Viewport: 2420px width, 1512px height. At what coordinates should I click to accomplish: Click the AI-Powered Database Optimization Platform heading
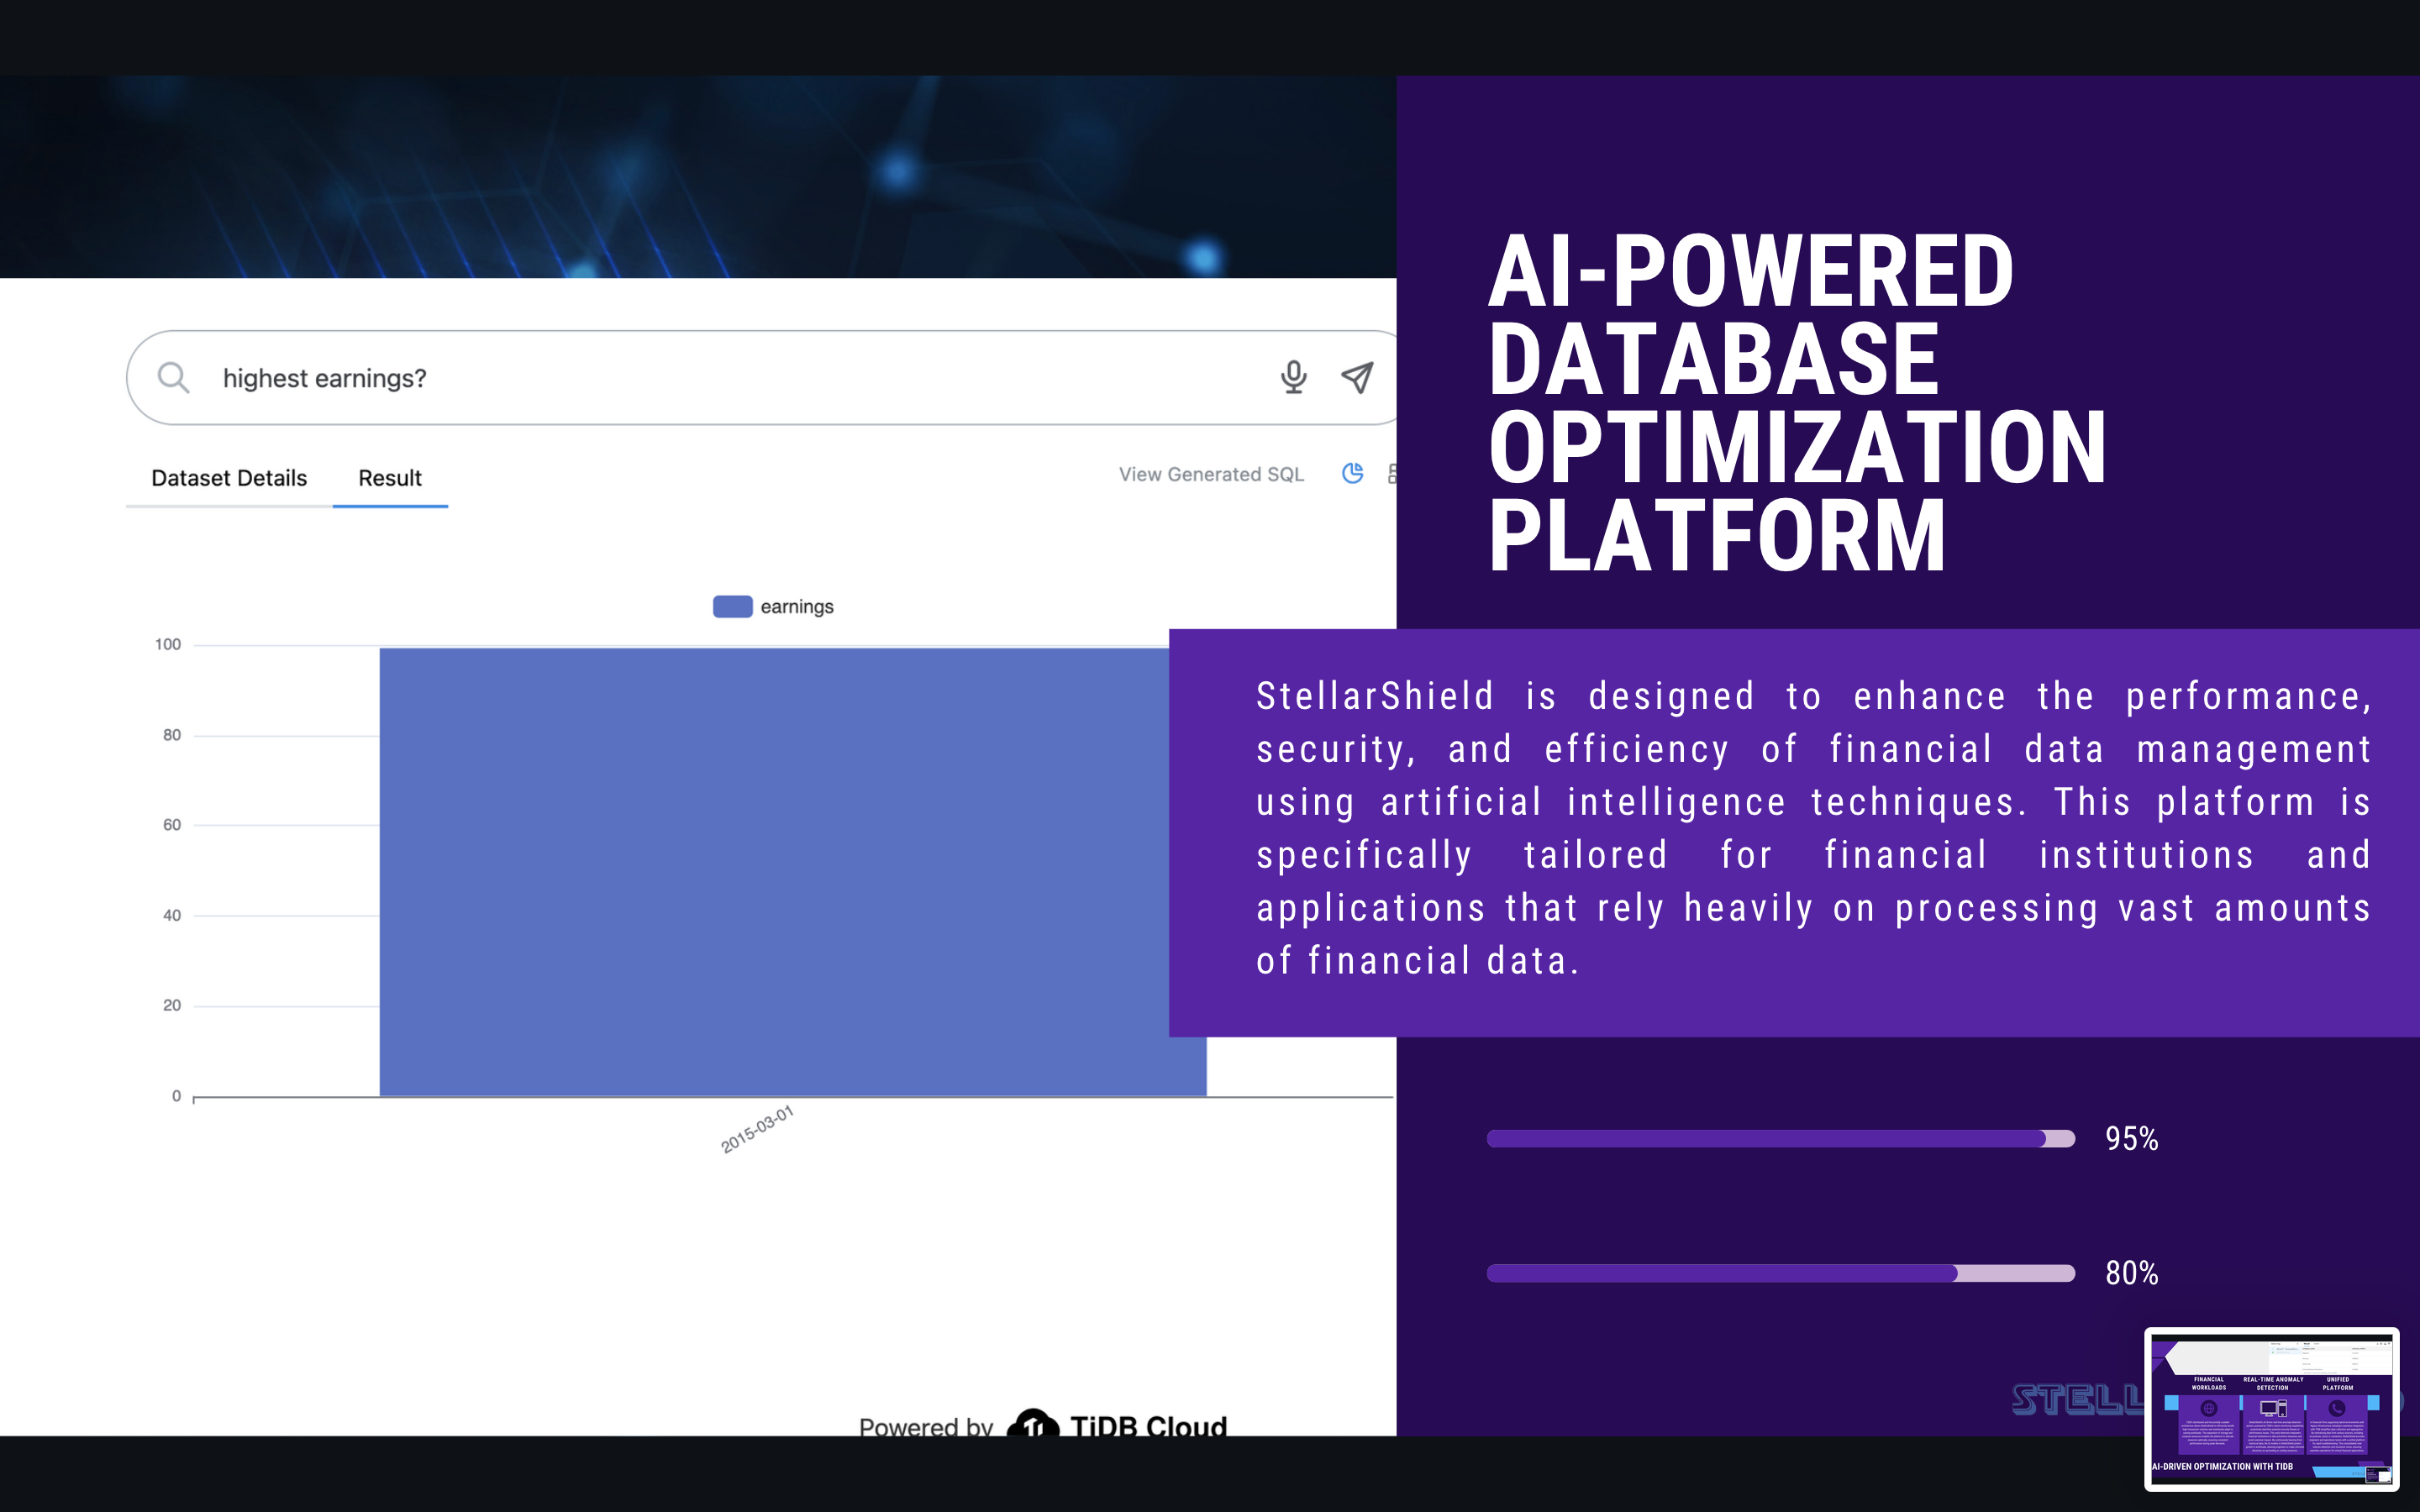click(1795, 402)
